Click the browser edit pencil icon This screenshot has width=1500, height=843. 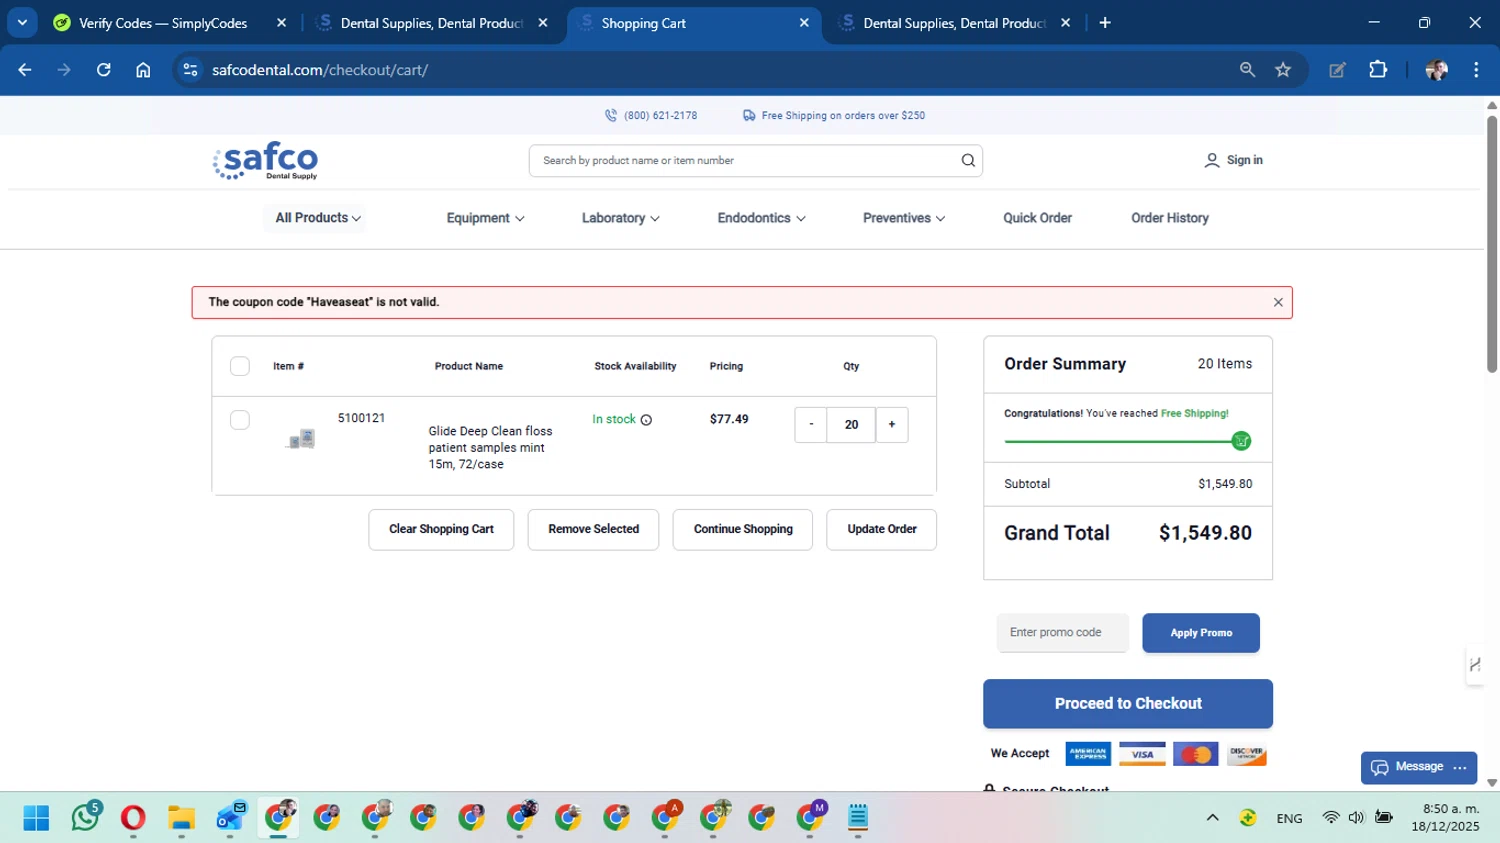tap(1337, 69)
